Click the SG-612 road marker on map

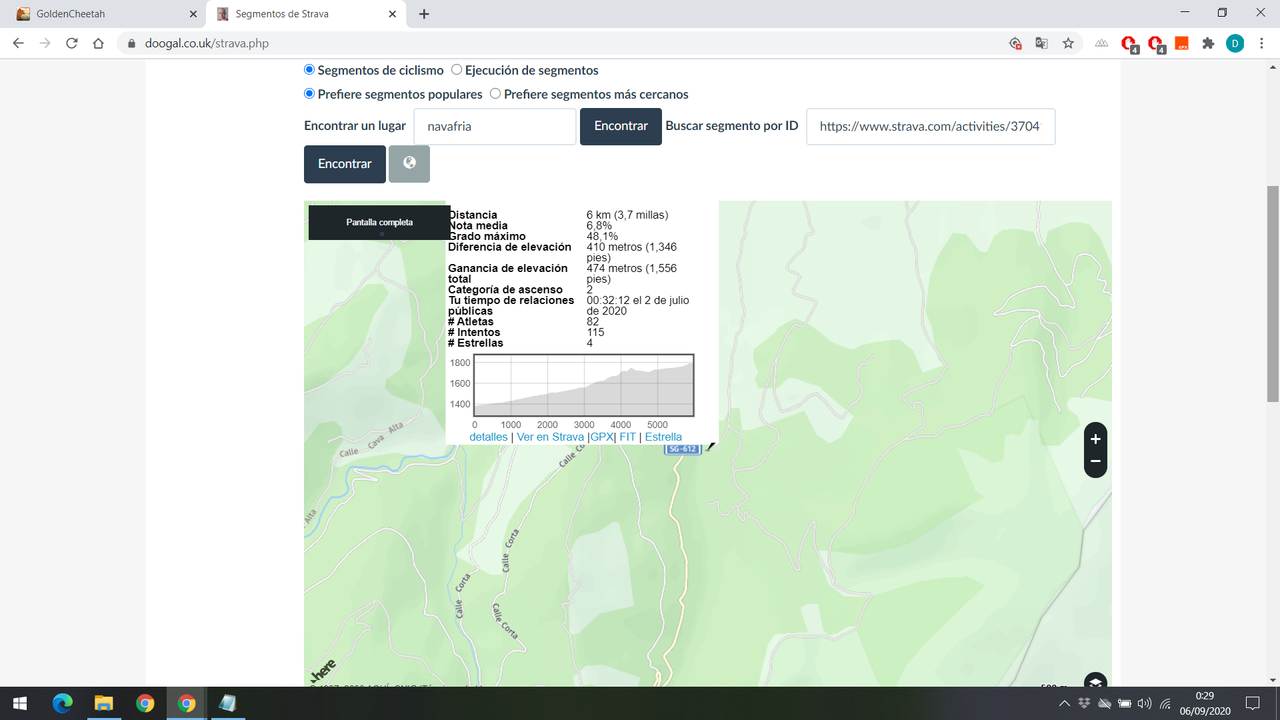point(681,450)
